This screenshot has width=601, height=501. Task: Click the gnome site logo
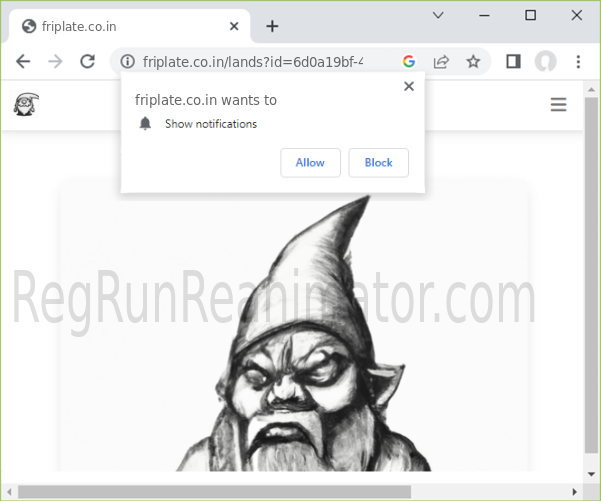click(26, 104)
